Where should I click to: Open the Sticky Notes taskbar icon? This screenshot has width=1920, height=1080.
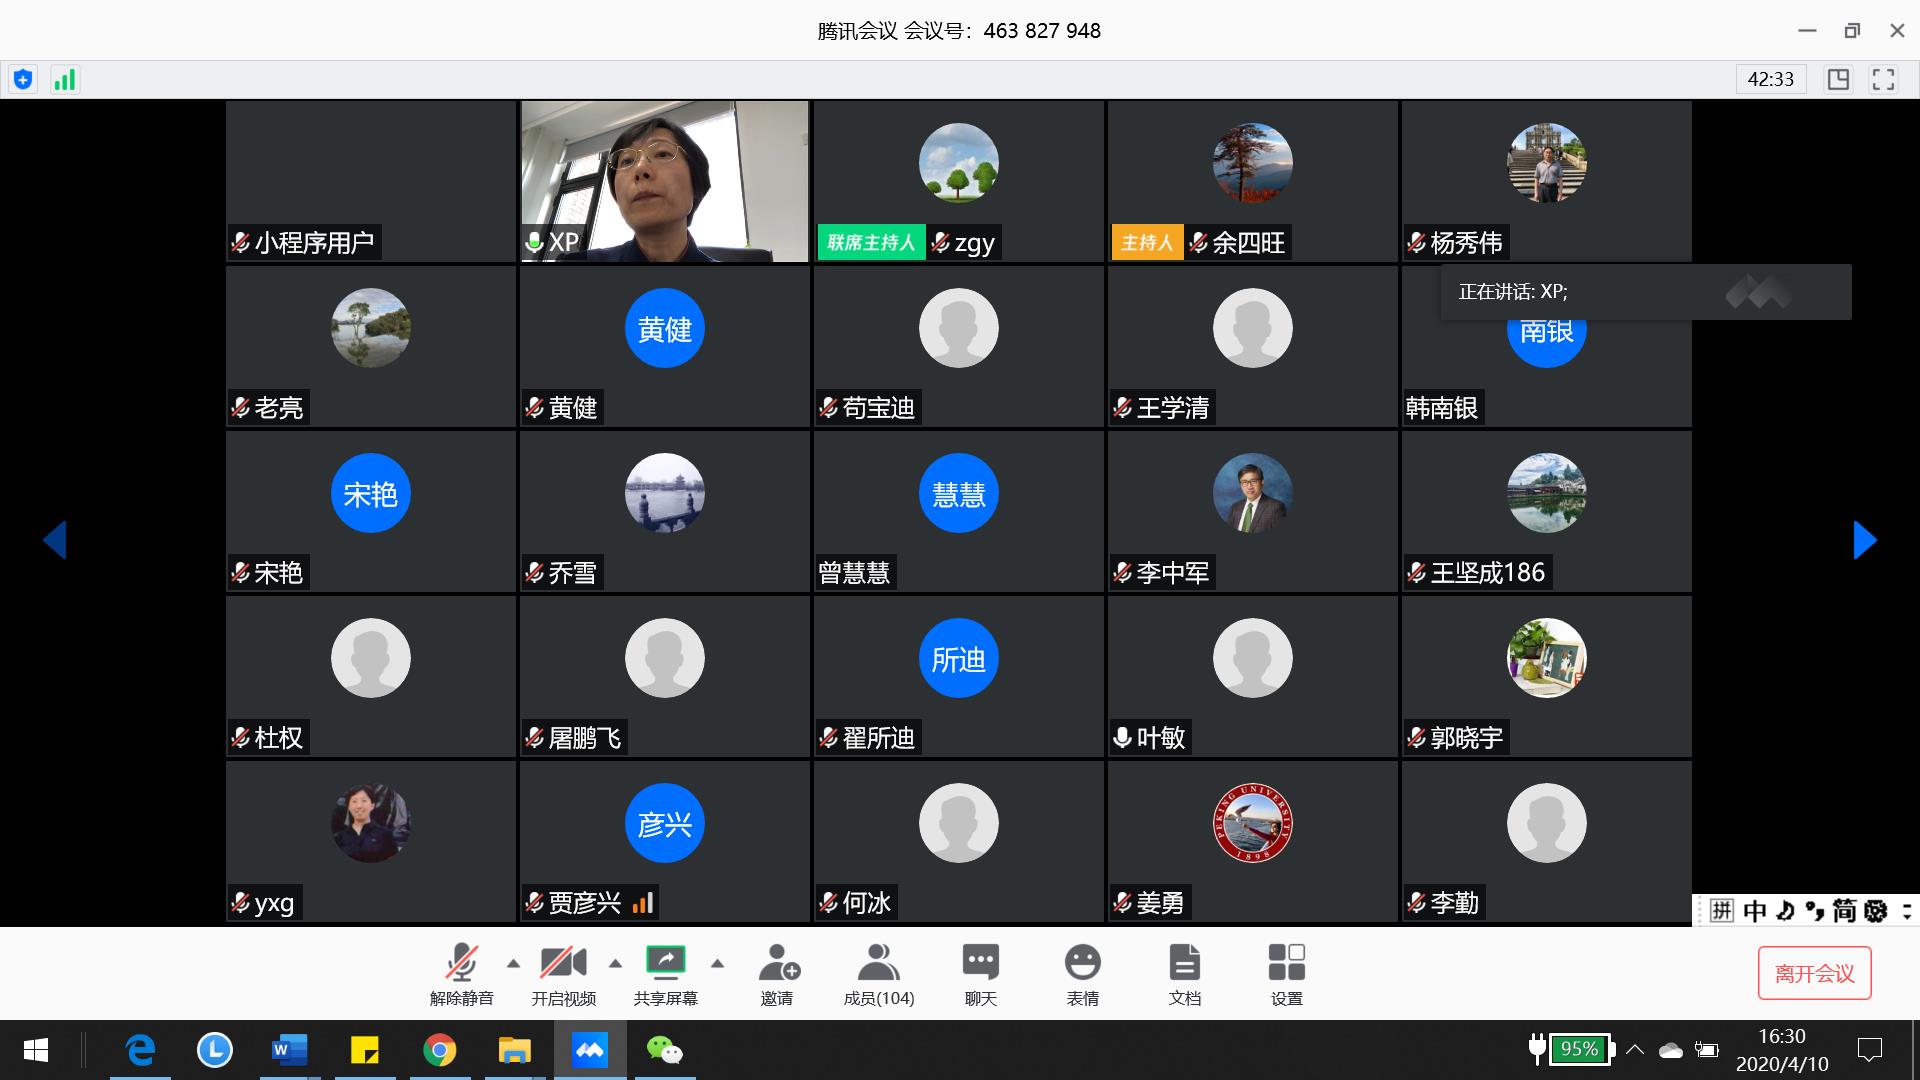click(x=365, y=1050)
